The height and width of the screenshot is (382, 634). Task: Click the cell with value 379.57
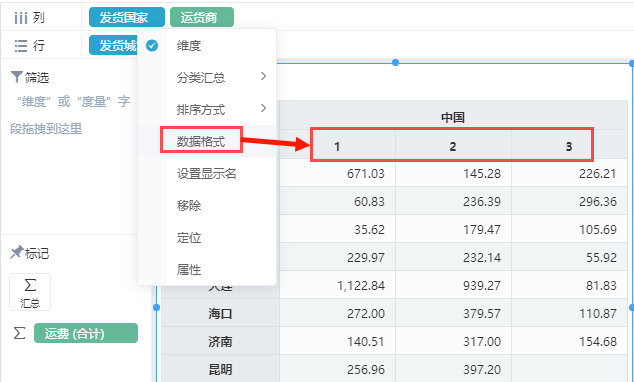pos(453,313)
